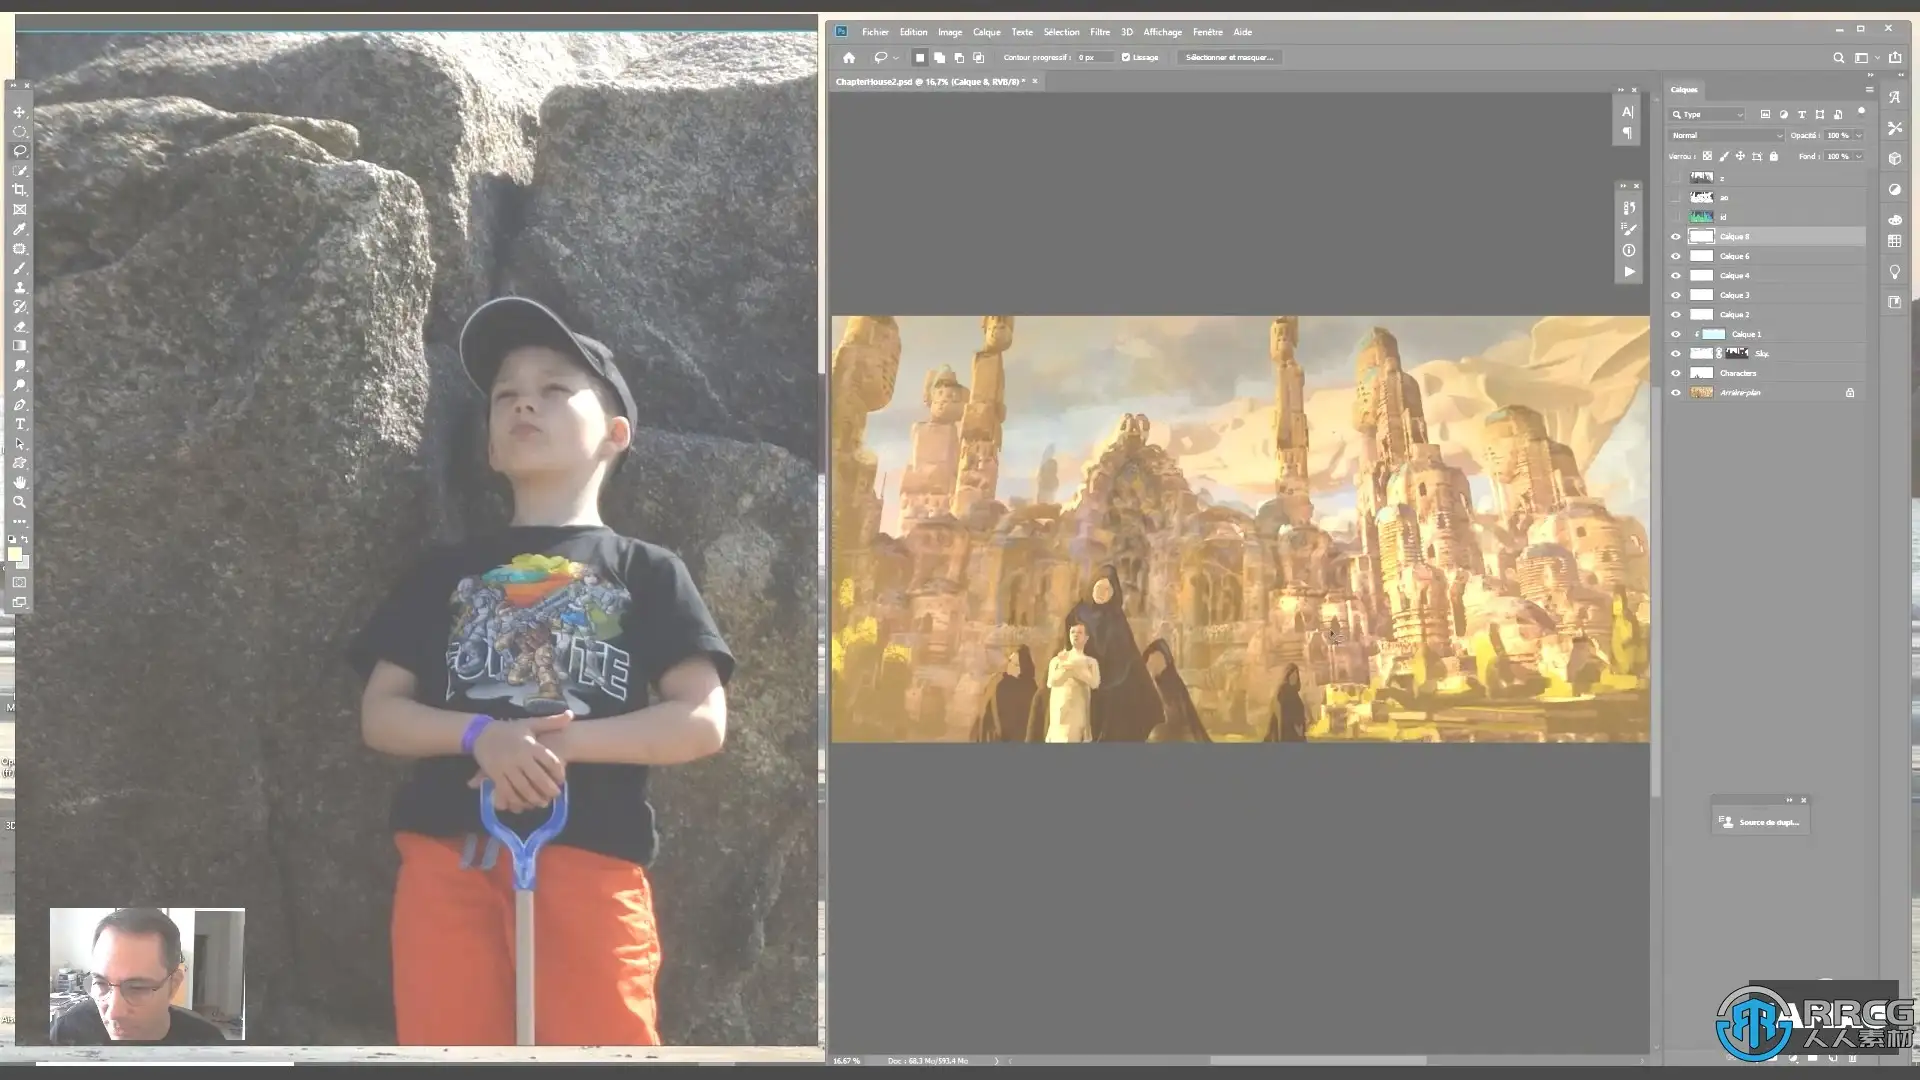1920x1080 pixels.
Task: Open the Normal blend mode dropdown
Action: pos(1727,136)
